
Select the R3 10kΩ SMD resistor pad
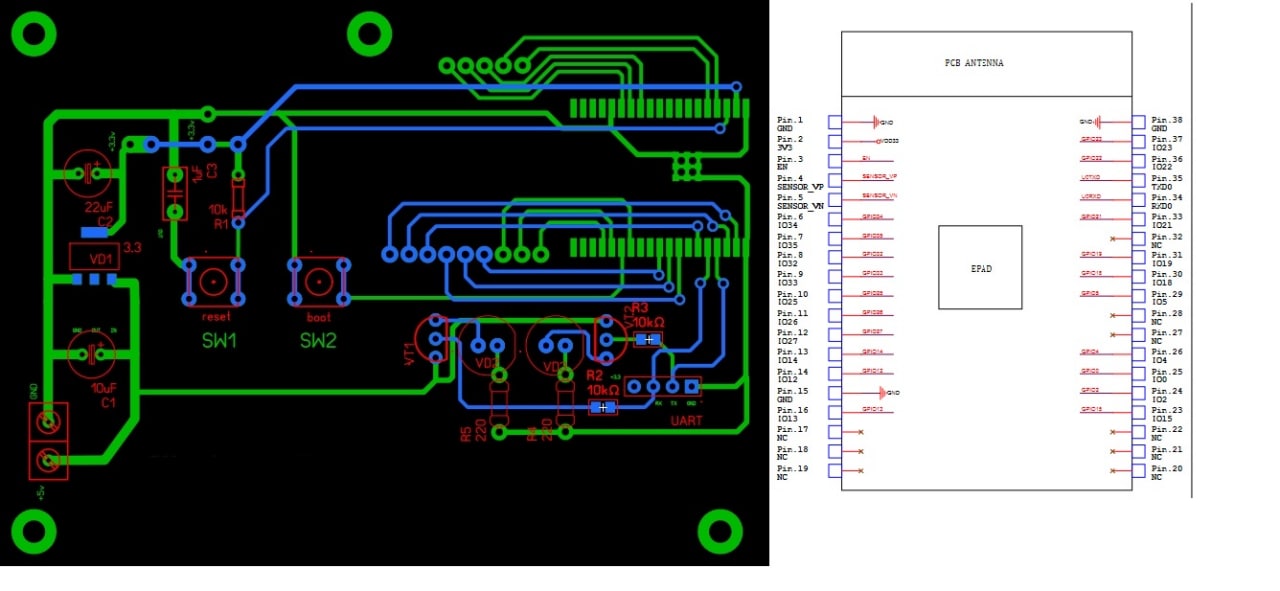tap(648, 340)
